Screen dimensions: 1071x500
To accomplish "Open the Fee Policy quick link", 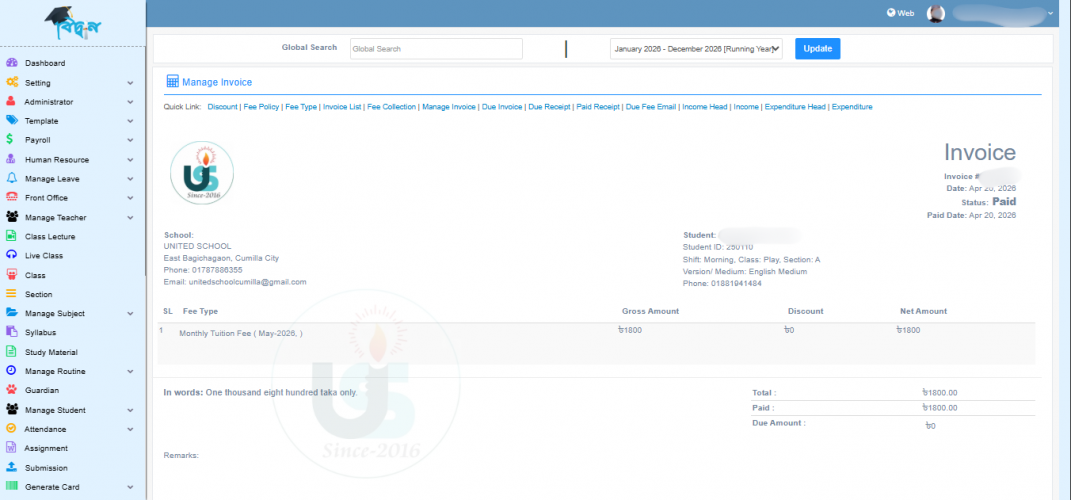I will click(262, 107).
